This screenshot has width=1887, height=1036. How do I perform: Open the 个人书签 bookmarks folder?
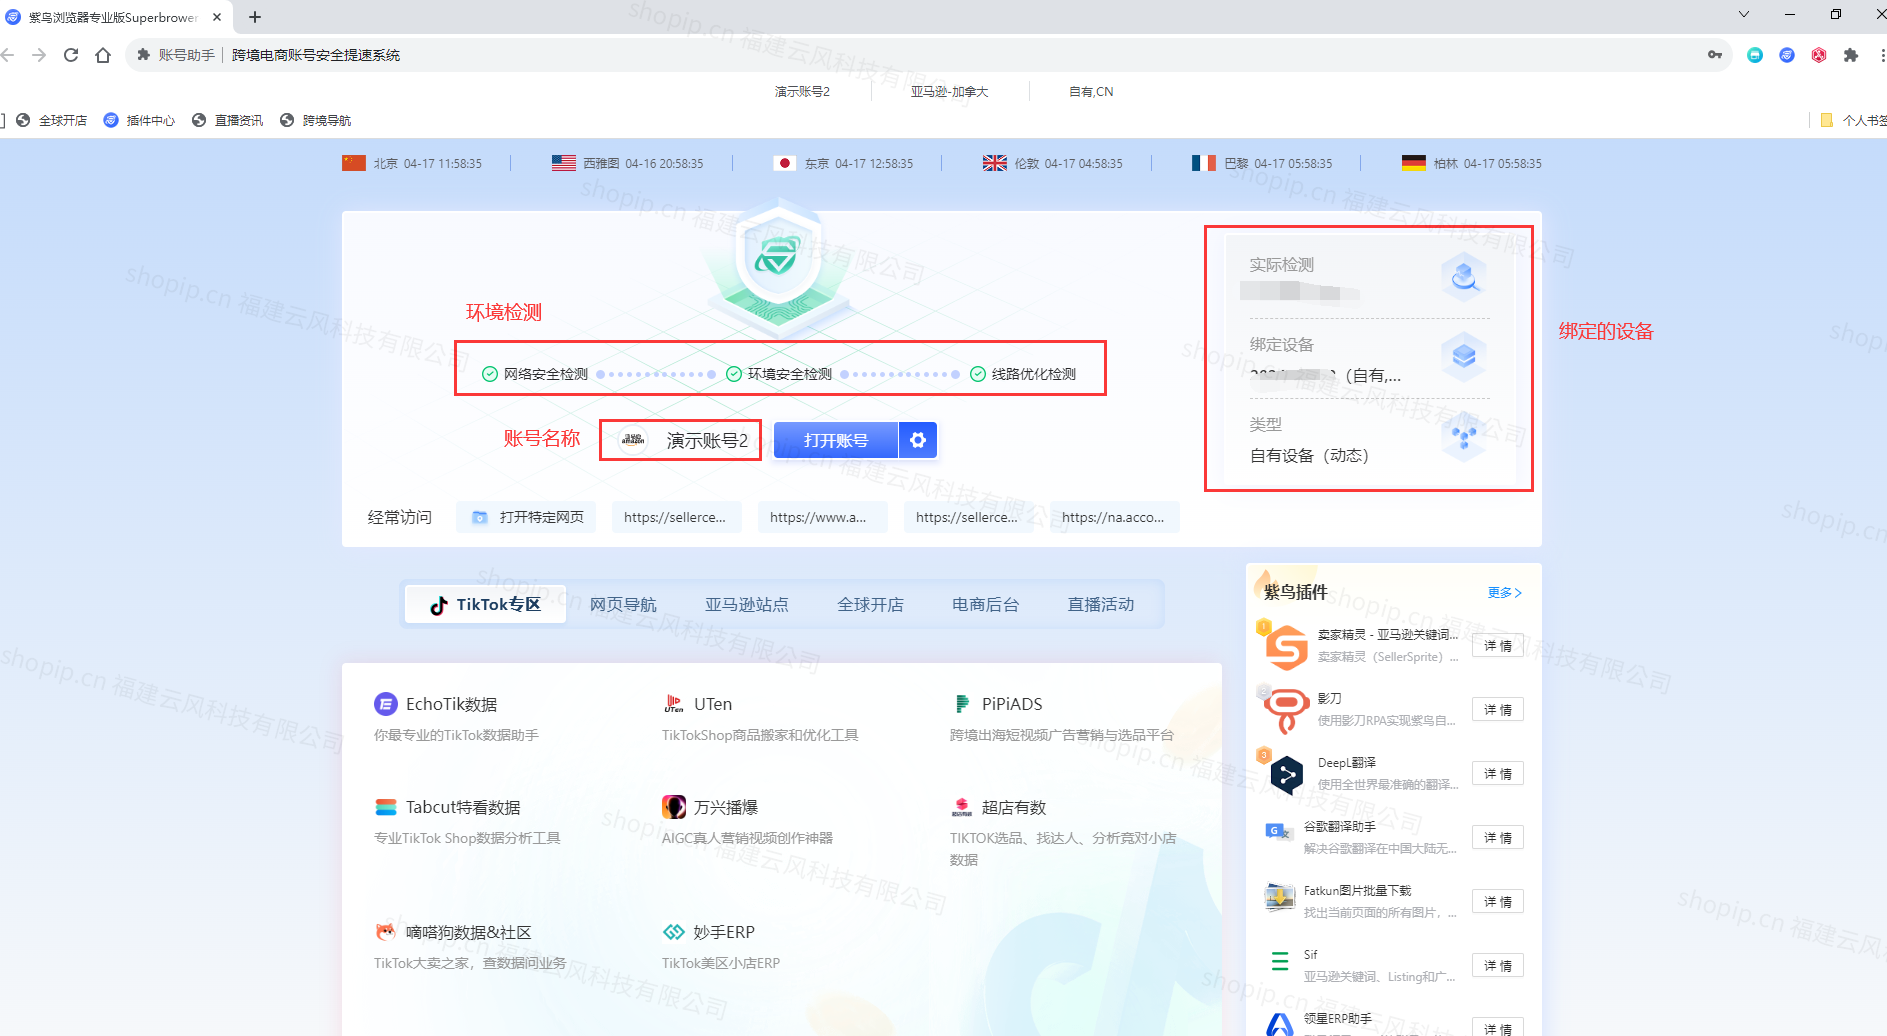(x=1853, y=120)
